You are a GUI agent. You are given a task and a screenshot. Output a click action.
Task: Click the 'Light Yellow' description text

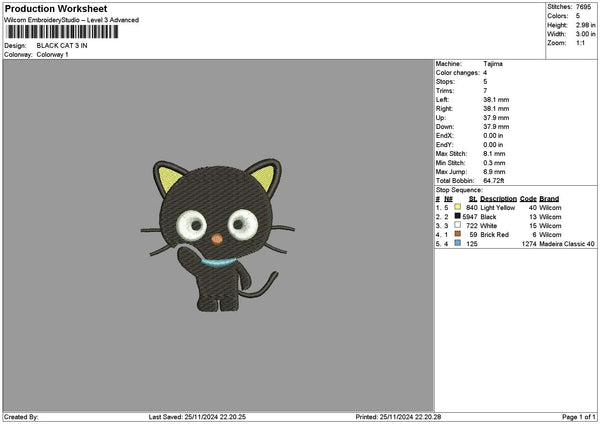coord(498,208)
